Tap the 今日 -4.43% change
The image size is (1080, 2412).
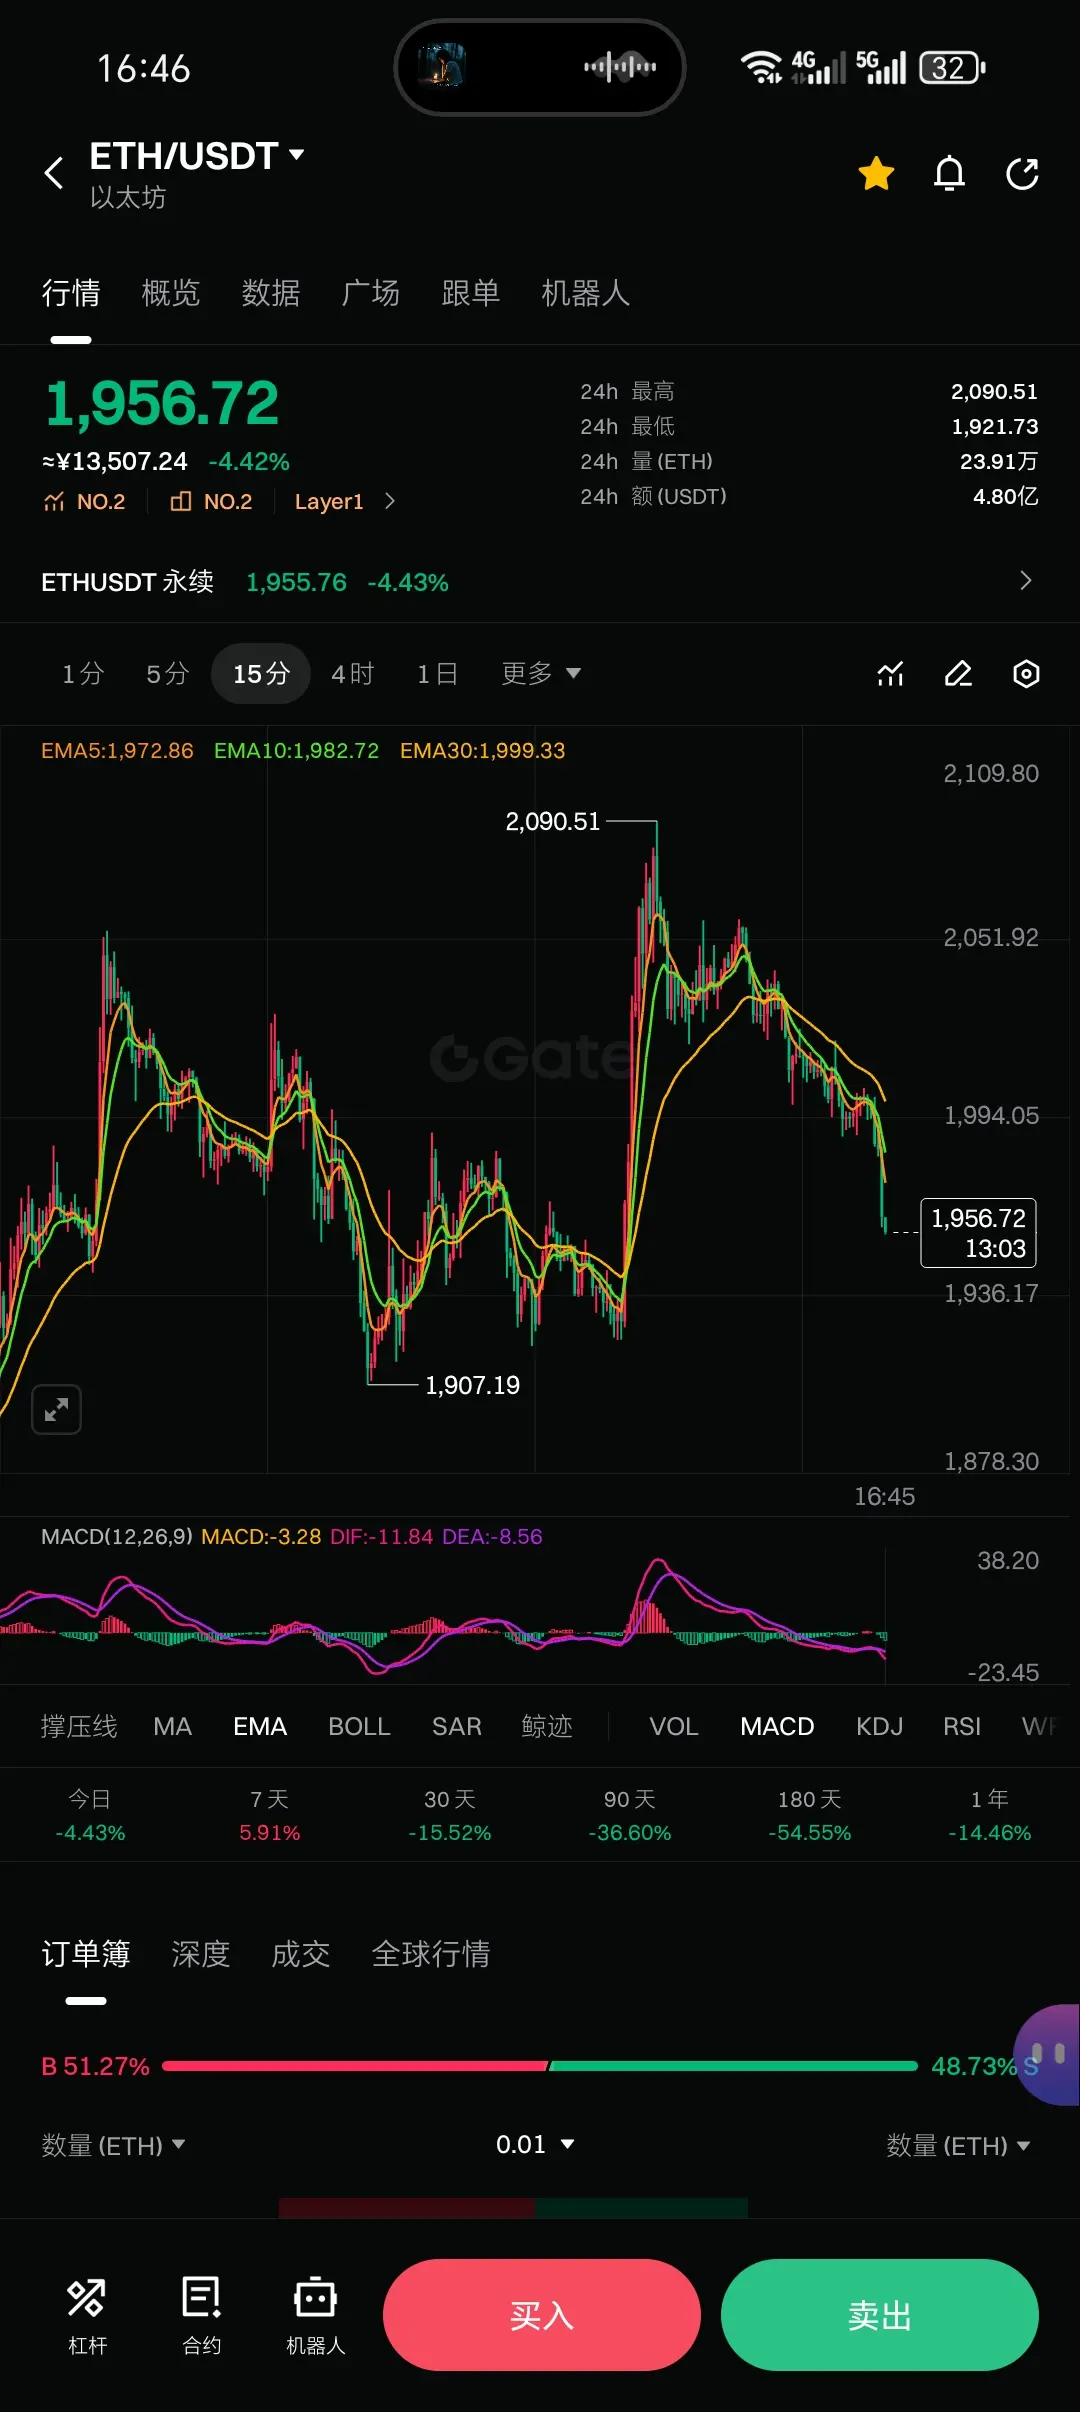[90, 1816]
